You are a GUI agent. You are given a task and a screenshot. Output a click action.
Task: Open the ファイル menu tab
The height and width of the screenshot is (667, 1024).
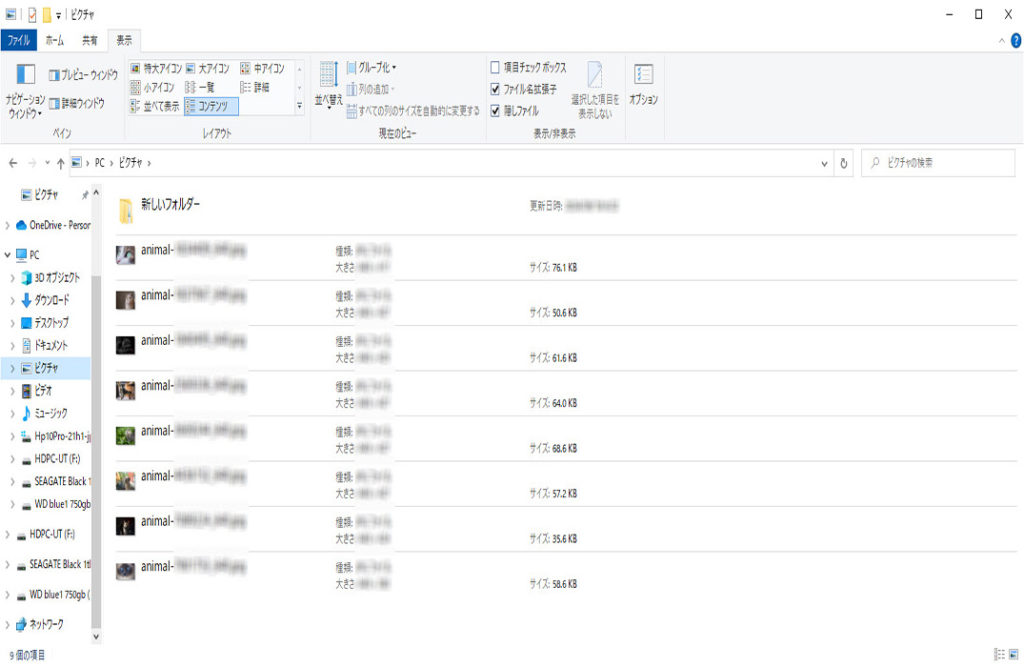point(18,41)
